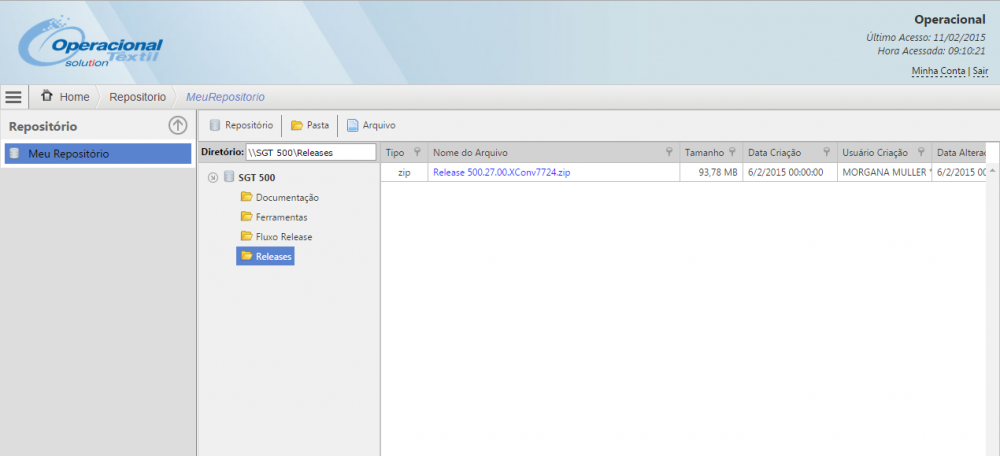Collapse the SGT 500 tree node

coord(213,178)
